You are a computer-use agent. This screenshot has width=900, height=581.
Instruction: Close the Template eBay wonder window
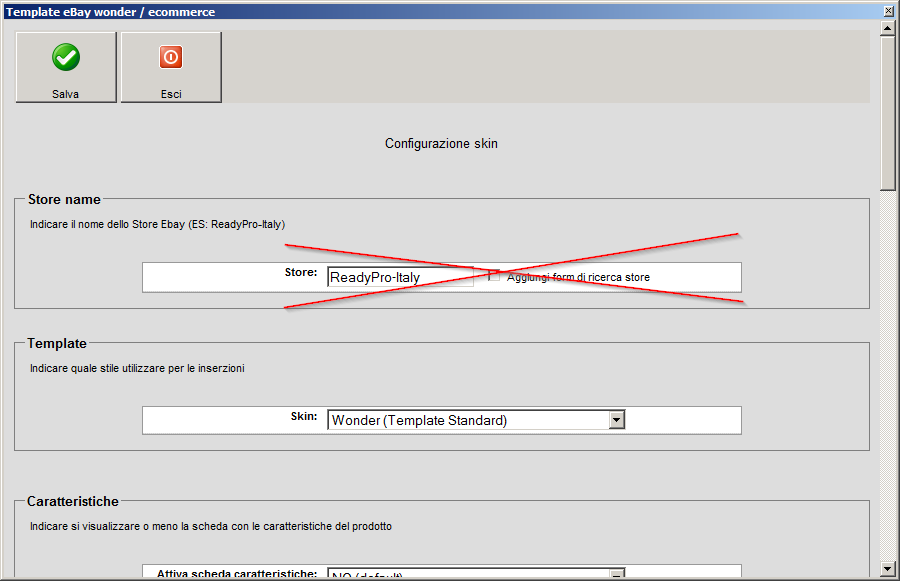889,11
